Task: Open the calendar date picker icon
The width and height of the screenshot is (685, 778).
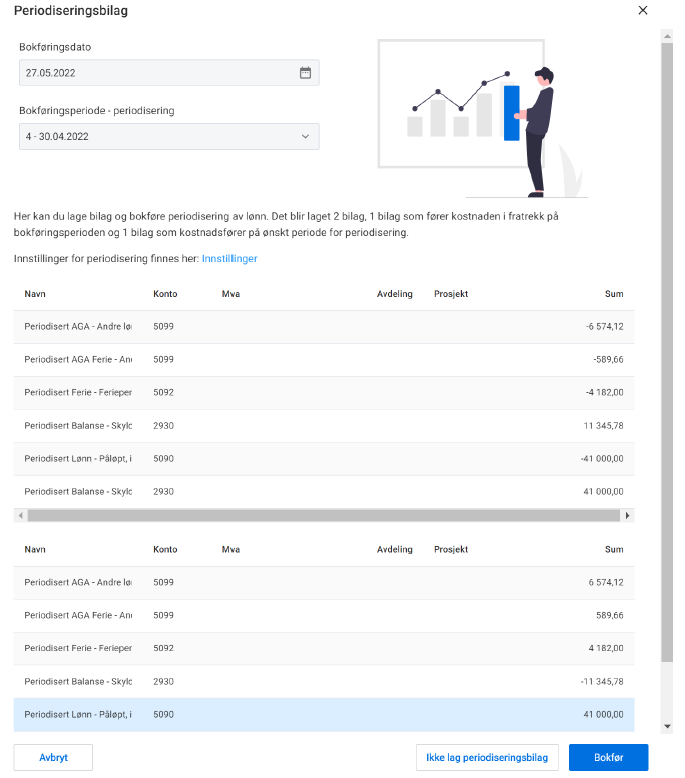Action: point(305,73)
